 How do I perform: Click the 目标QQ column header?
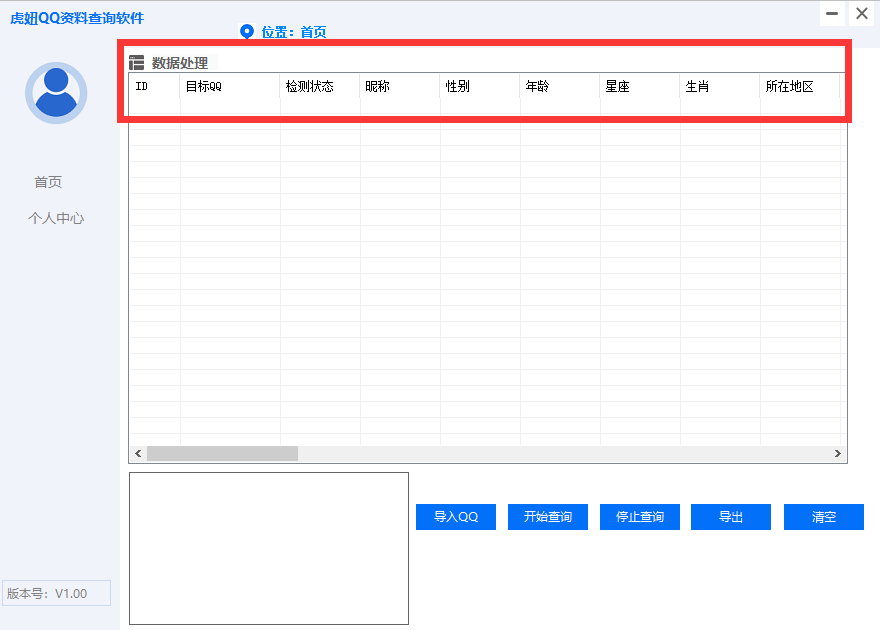[230, 86]
